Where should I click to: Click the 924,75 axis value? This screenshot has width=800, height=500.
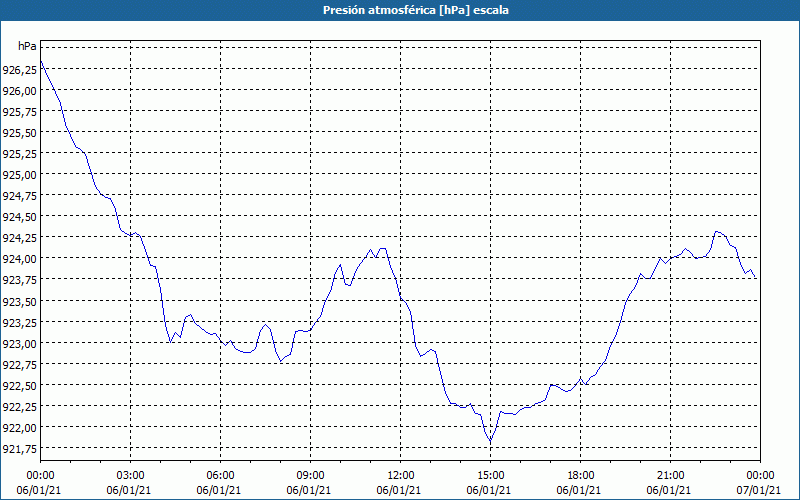pos(19,196)
